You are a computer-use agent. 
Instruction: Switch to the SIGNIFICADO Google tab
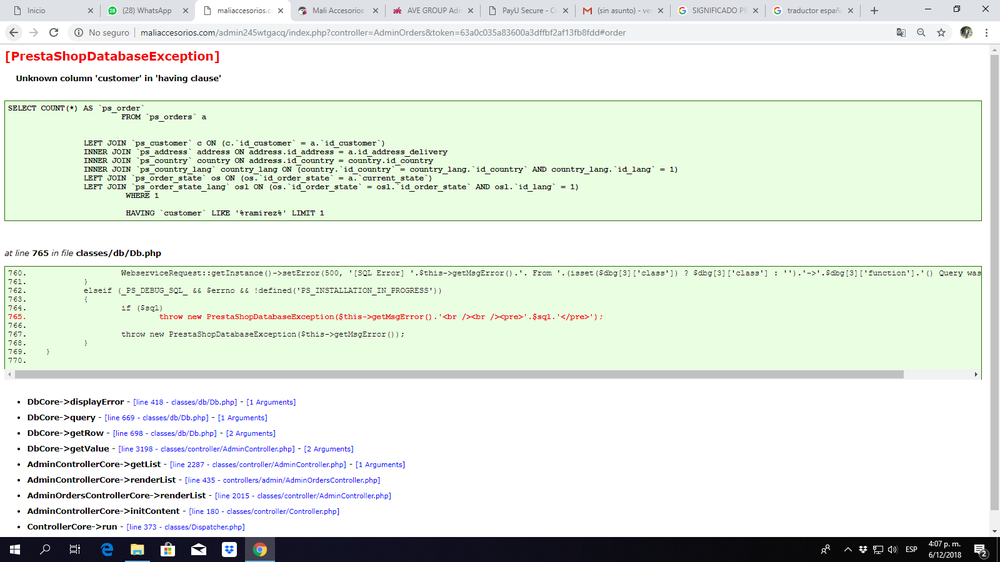point(718,11)
